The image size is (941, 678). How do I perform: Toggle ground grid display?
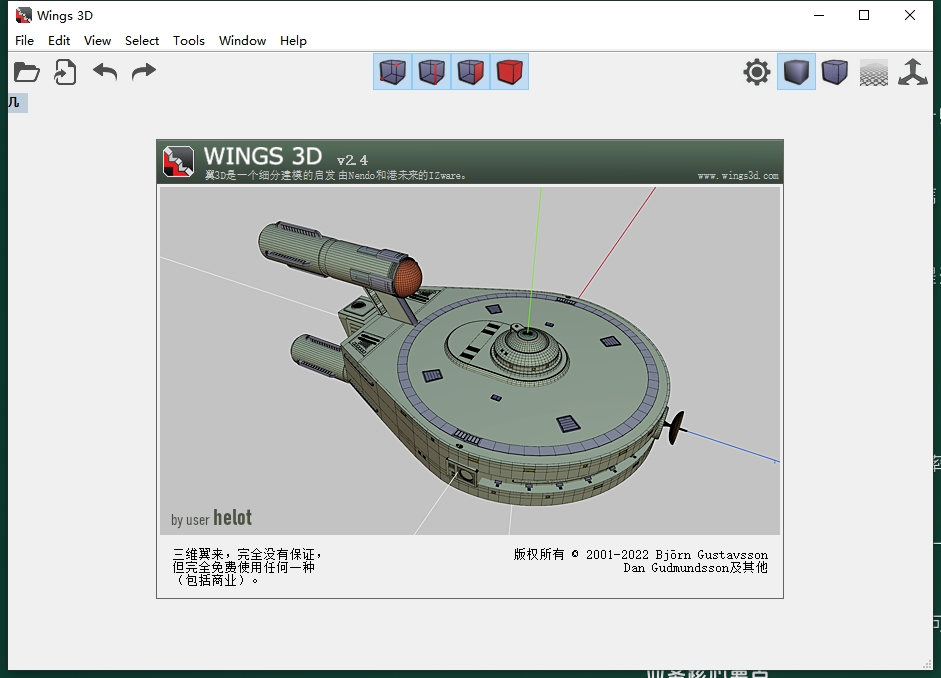(874, 72)
